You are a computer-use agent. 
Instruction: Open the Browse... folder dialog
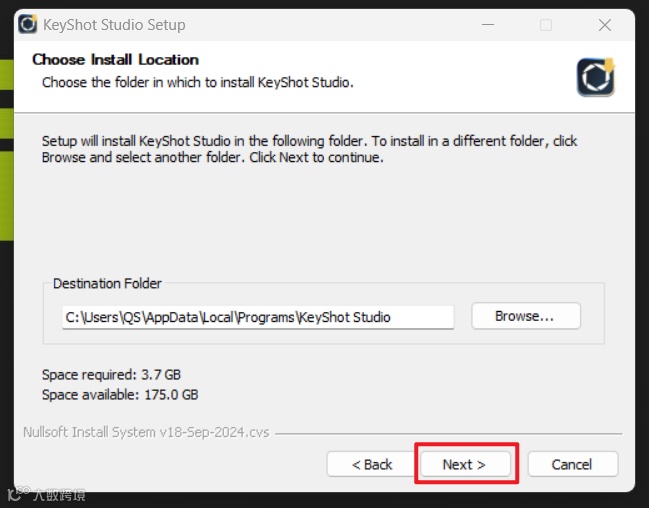point(526,316)
